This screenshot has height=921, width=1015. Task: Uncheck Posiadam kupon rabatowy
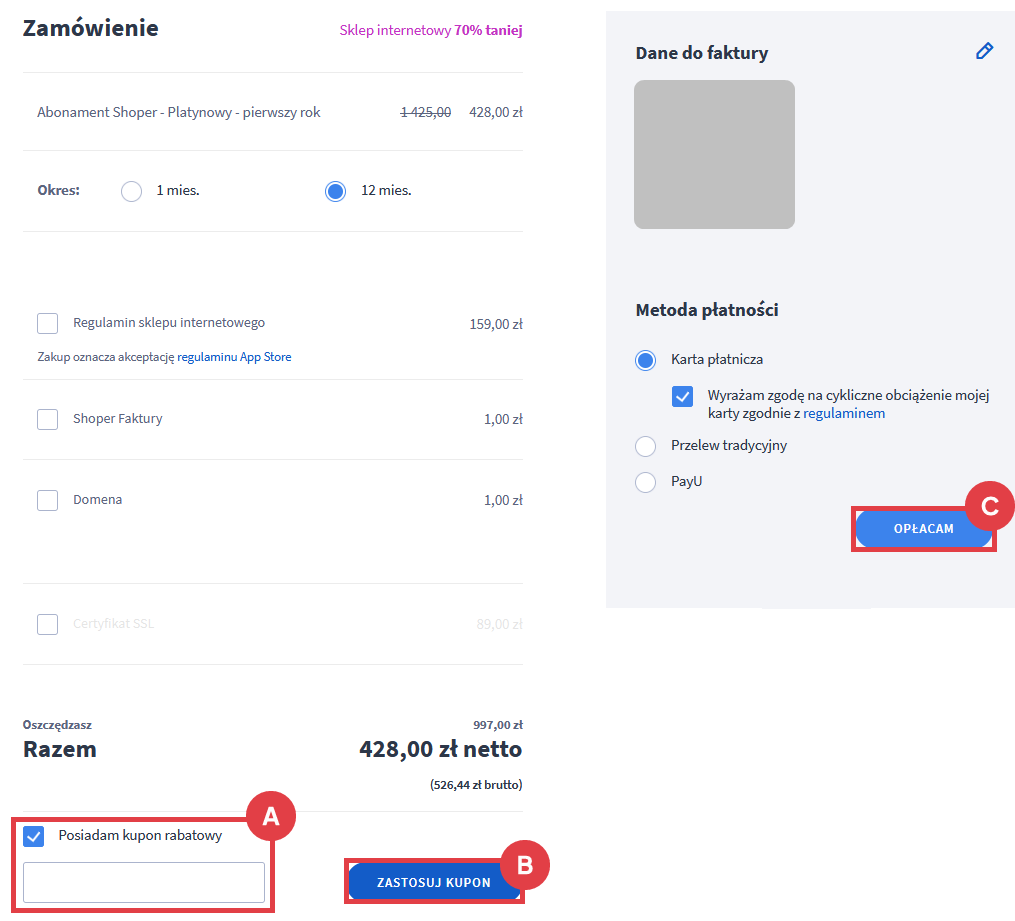point(34,836)
